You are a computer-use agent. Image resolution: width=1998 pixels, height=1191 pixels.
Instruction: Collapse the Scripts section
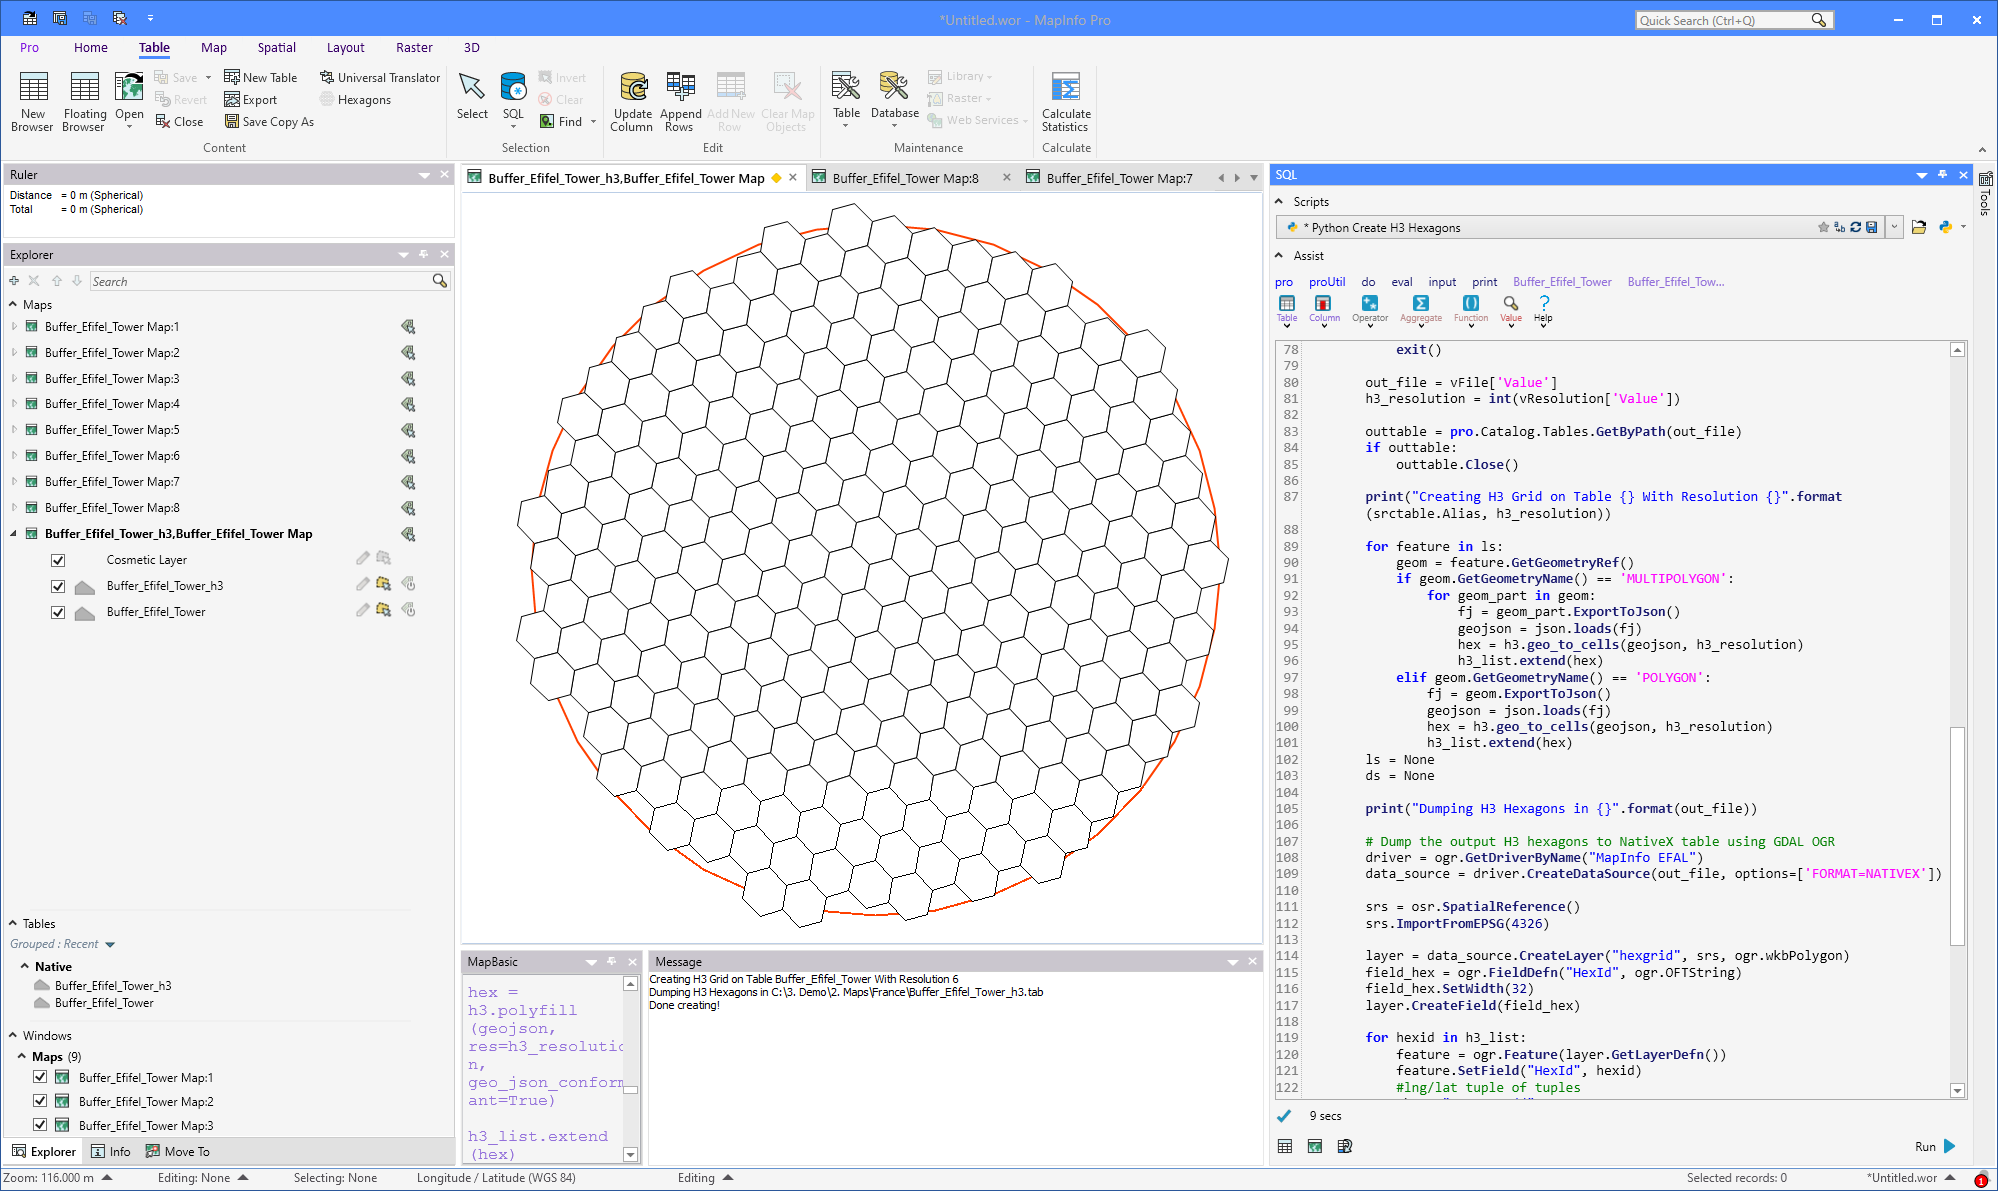point(1279,201)
